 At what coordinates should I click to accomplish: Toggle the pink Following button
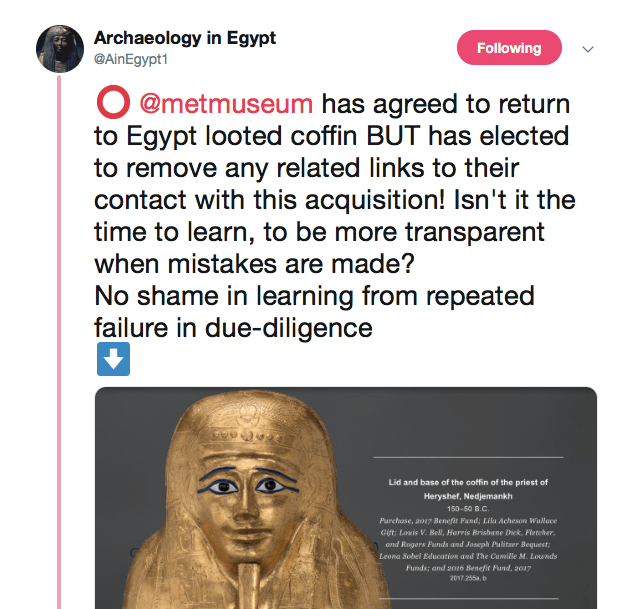coord(509,48)
